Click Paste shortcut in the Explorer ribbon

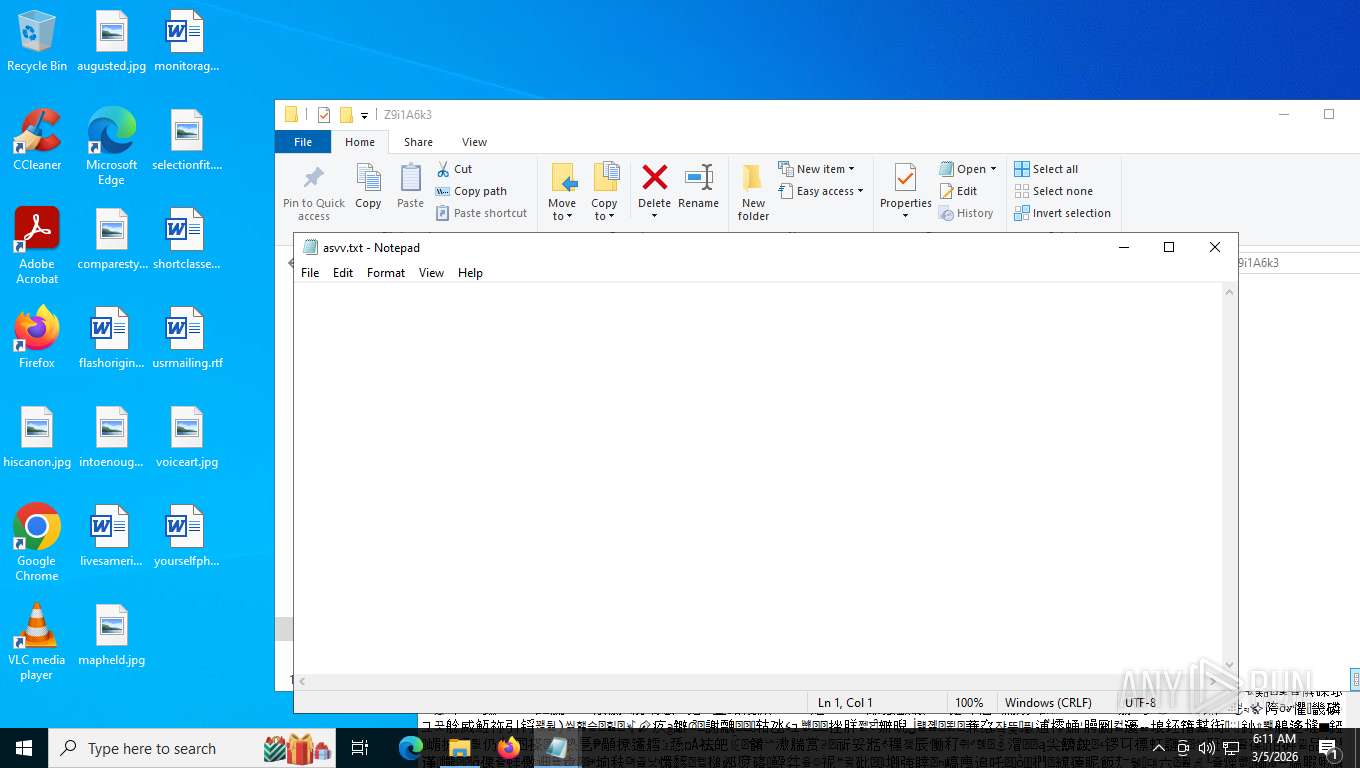[x=481, y=213]
